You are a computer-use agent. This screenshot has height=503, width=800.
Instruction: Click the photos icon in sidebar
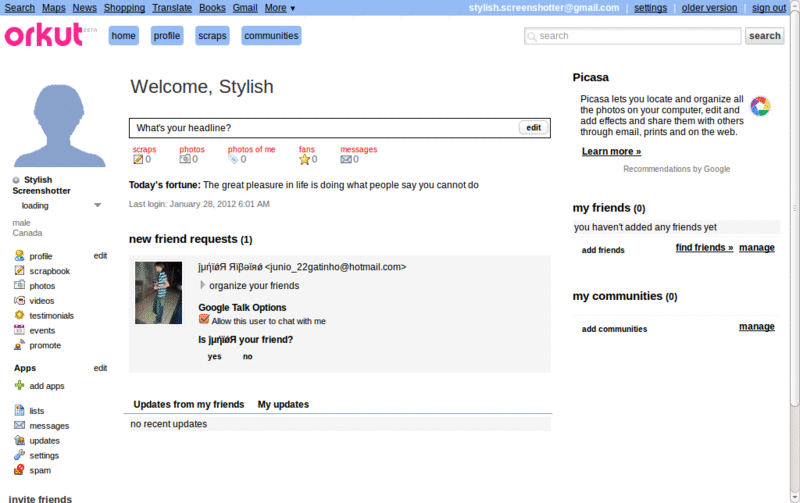[x=19, y=285]
